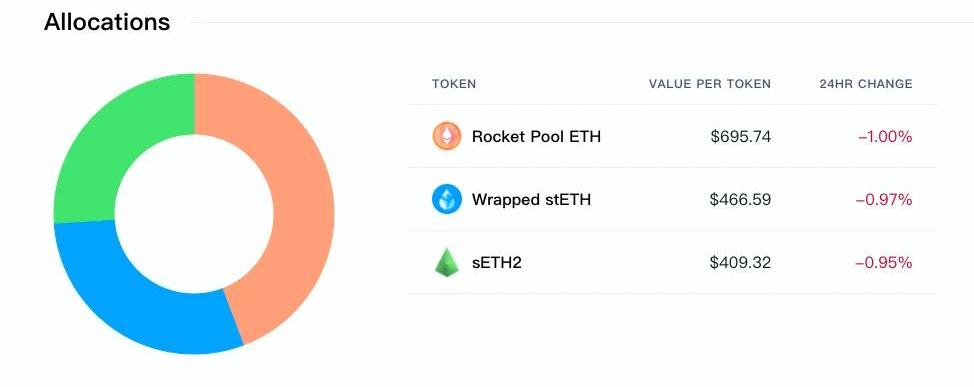Open the sETH2 token name
974x387 pixels.
point(496,263)
